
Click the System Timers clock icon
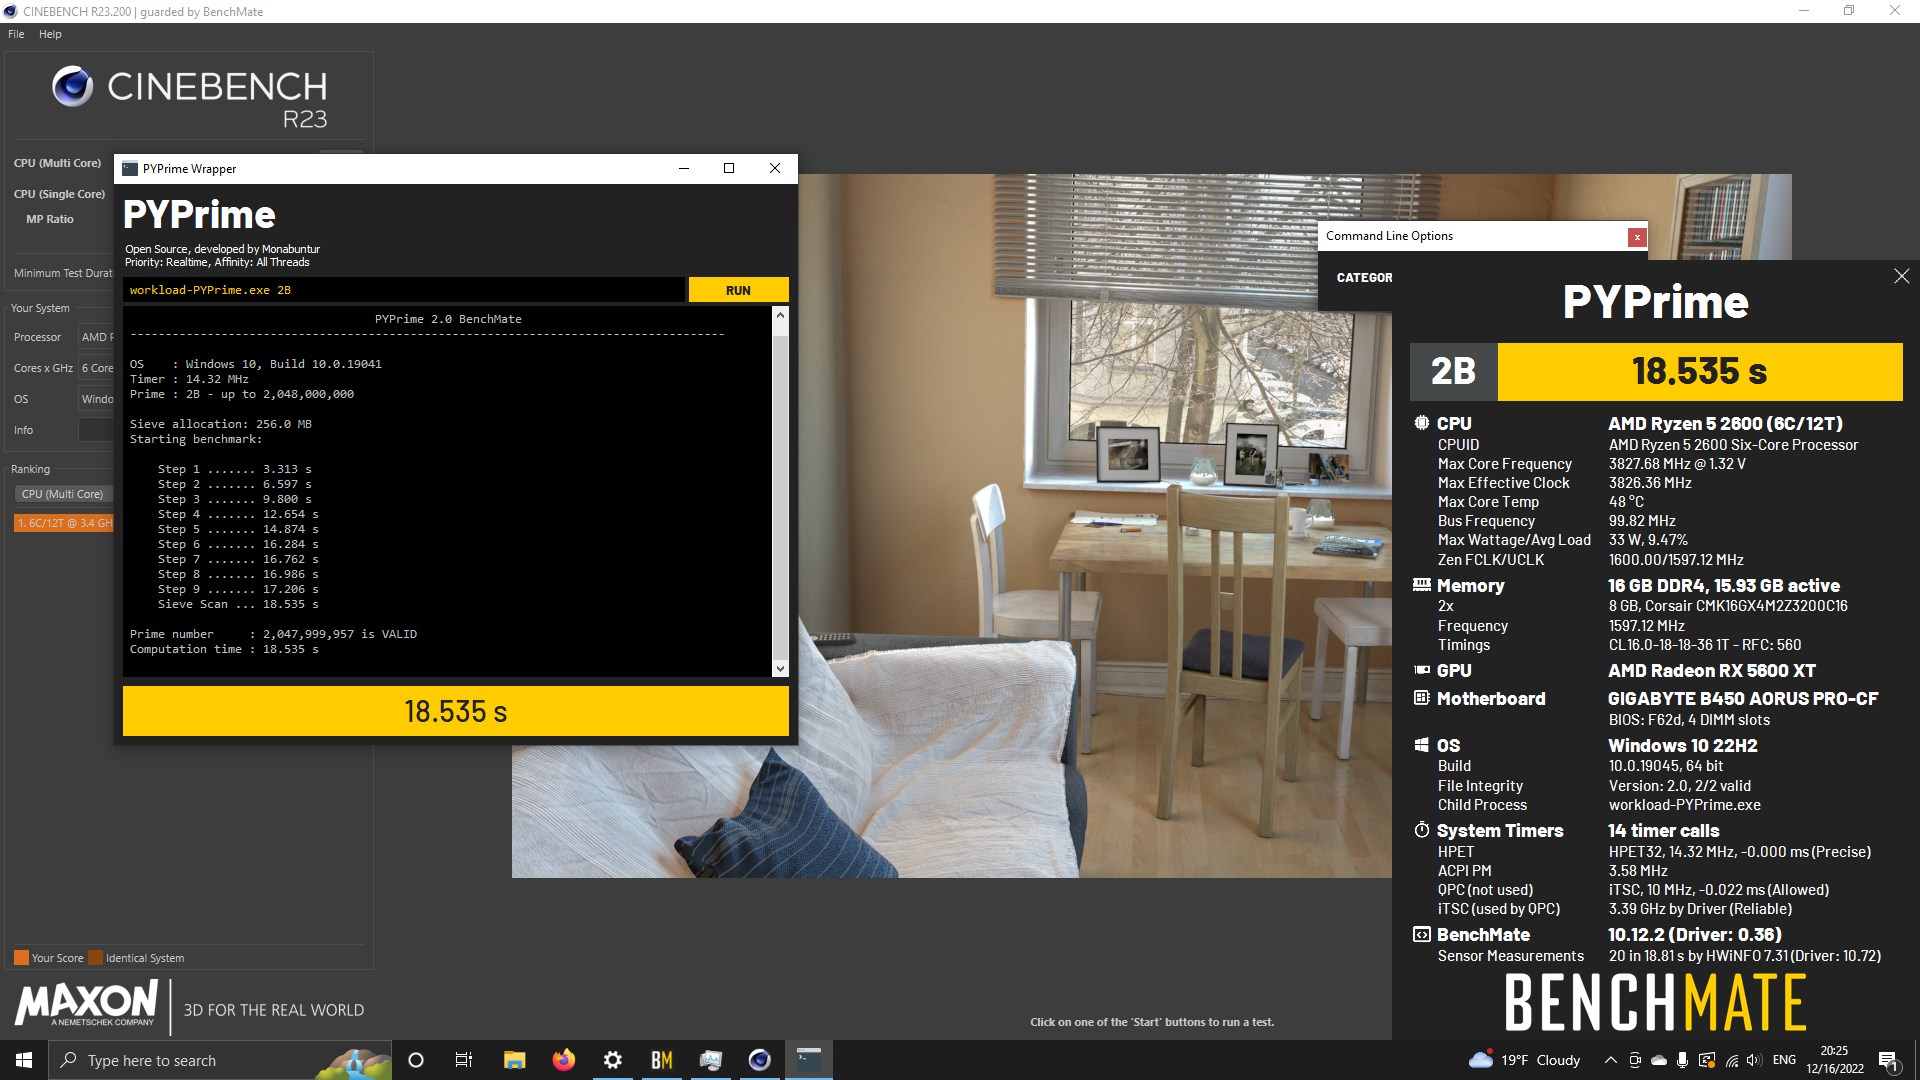[x=1421, y=830]
